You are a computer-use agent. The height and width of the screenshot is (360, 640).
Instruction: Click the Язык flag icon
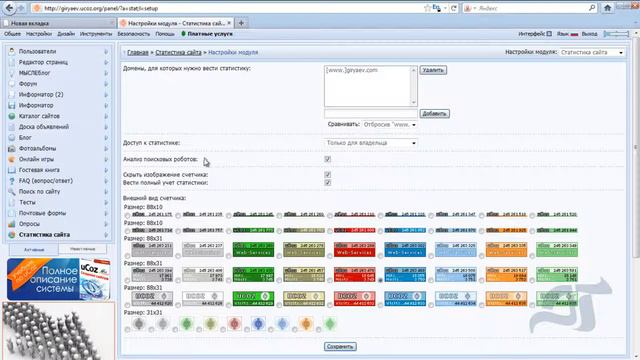[x=574, y=34]
